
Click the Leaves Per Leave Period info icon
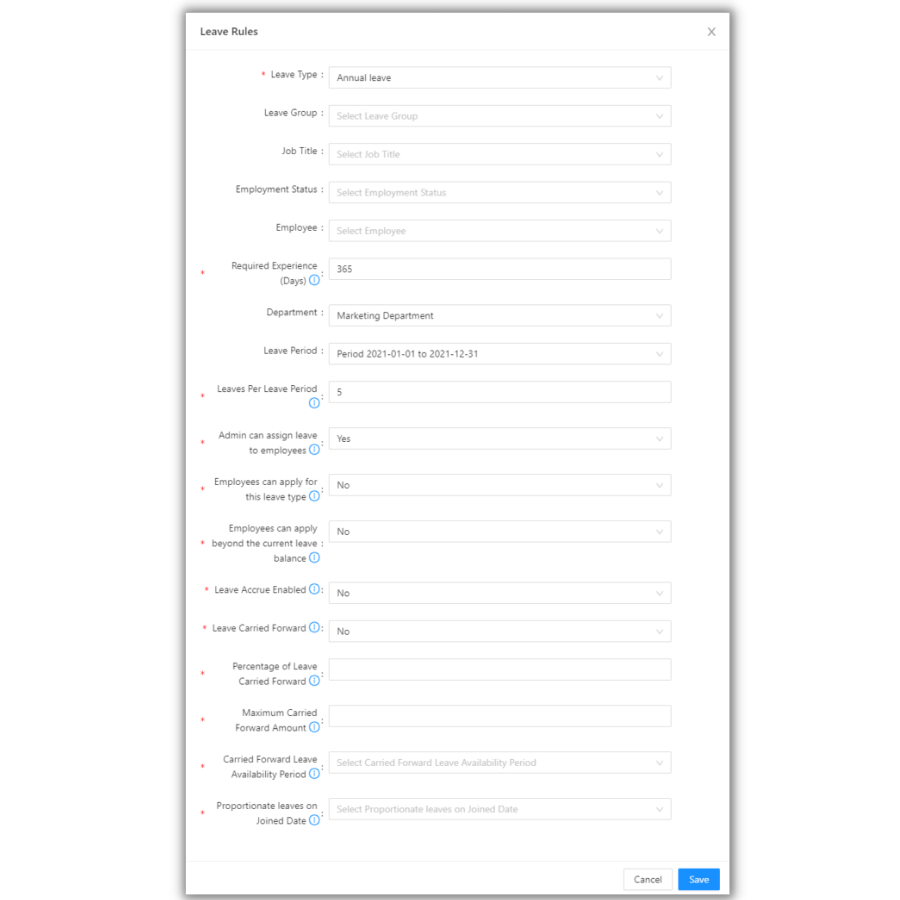coord(314,403)
